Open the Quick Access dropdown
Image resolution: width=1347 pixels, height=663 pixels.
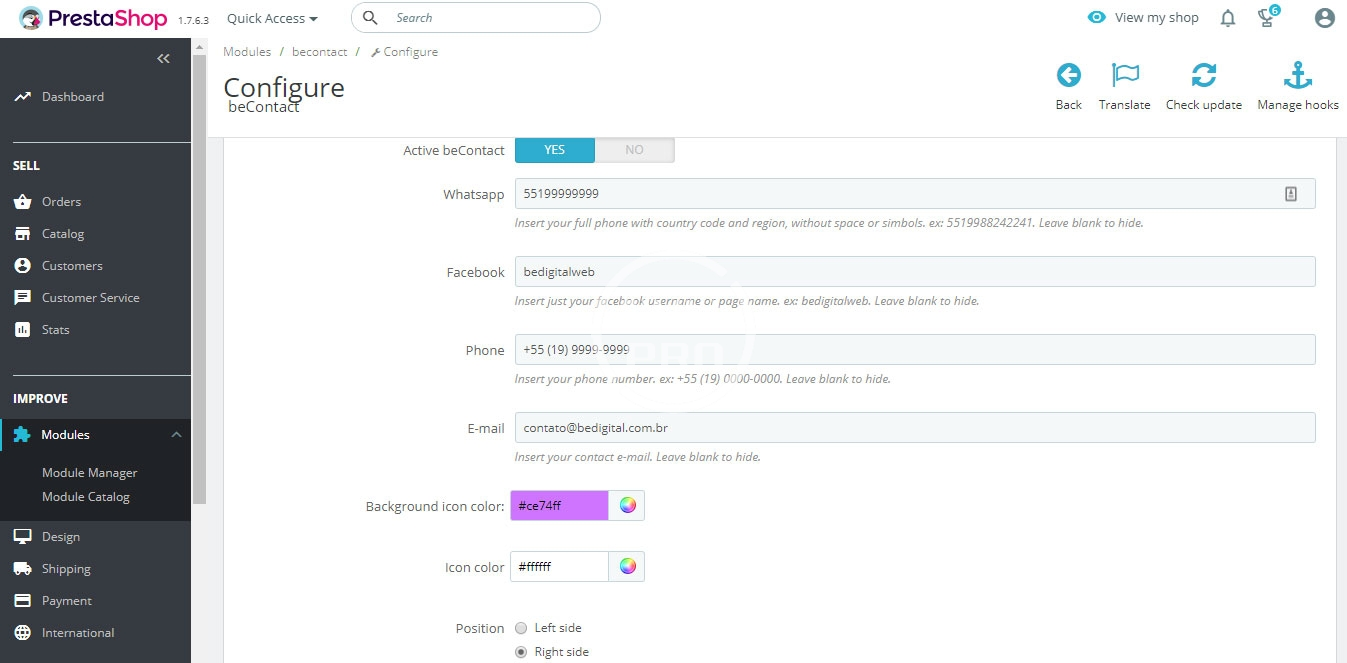coord(272,18)
